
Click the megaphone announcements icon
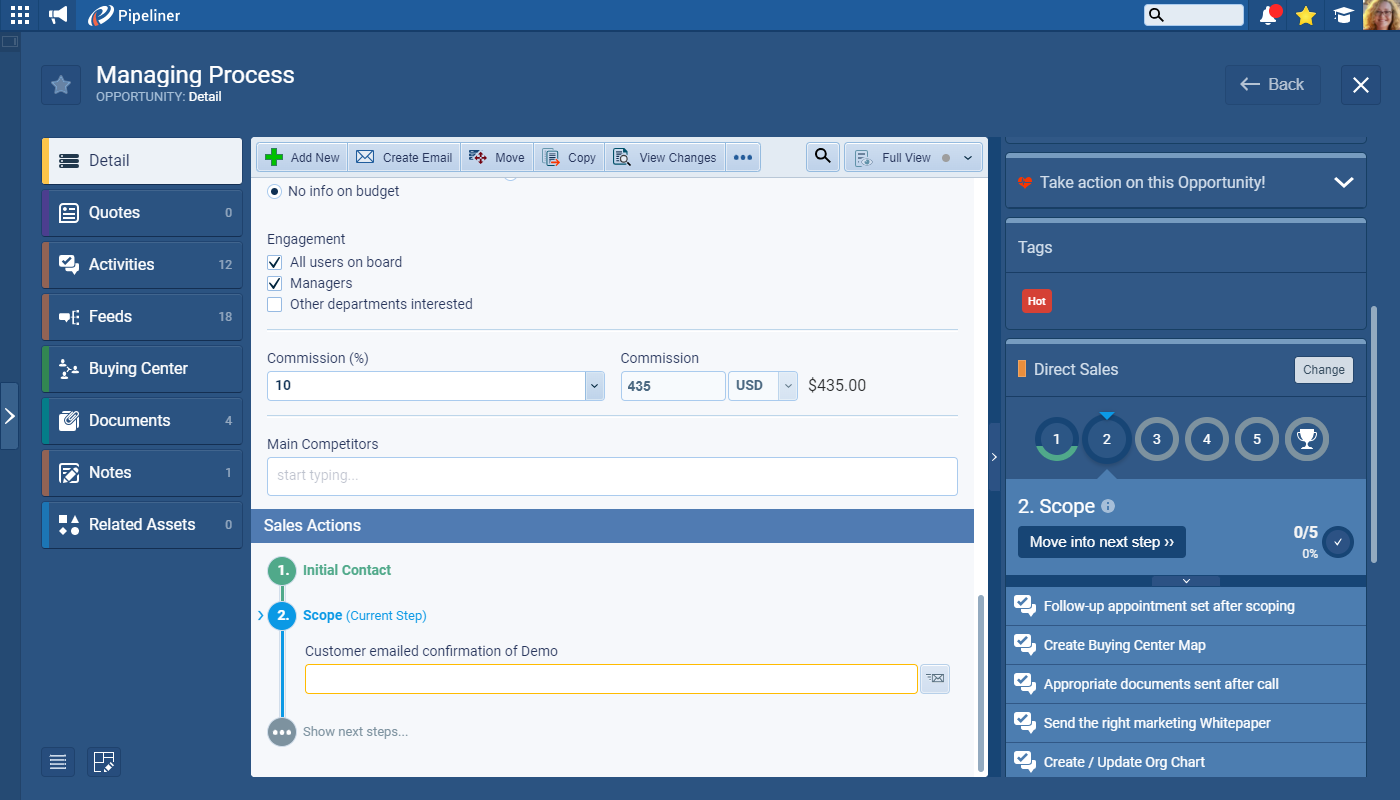[58, 15]
